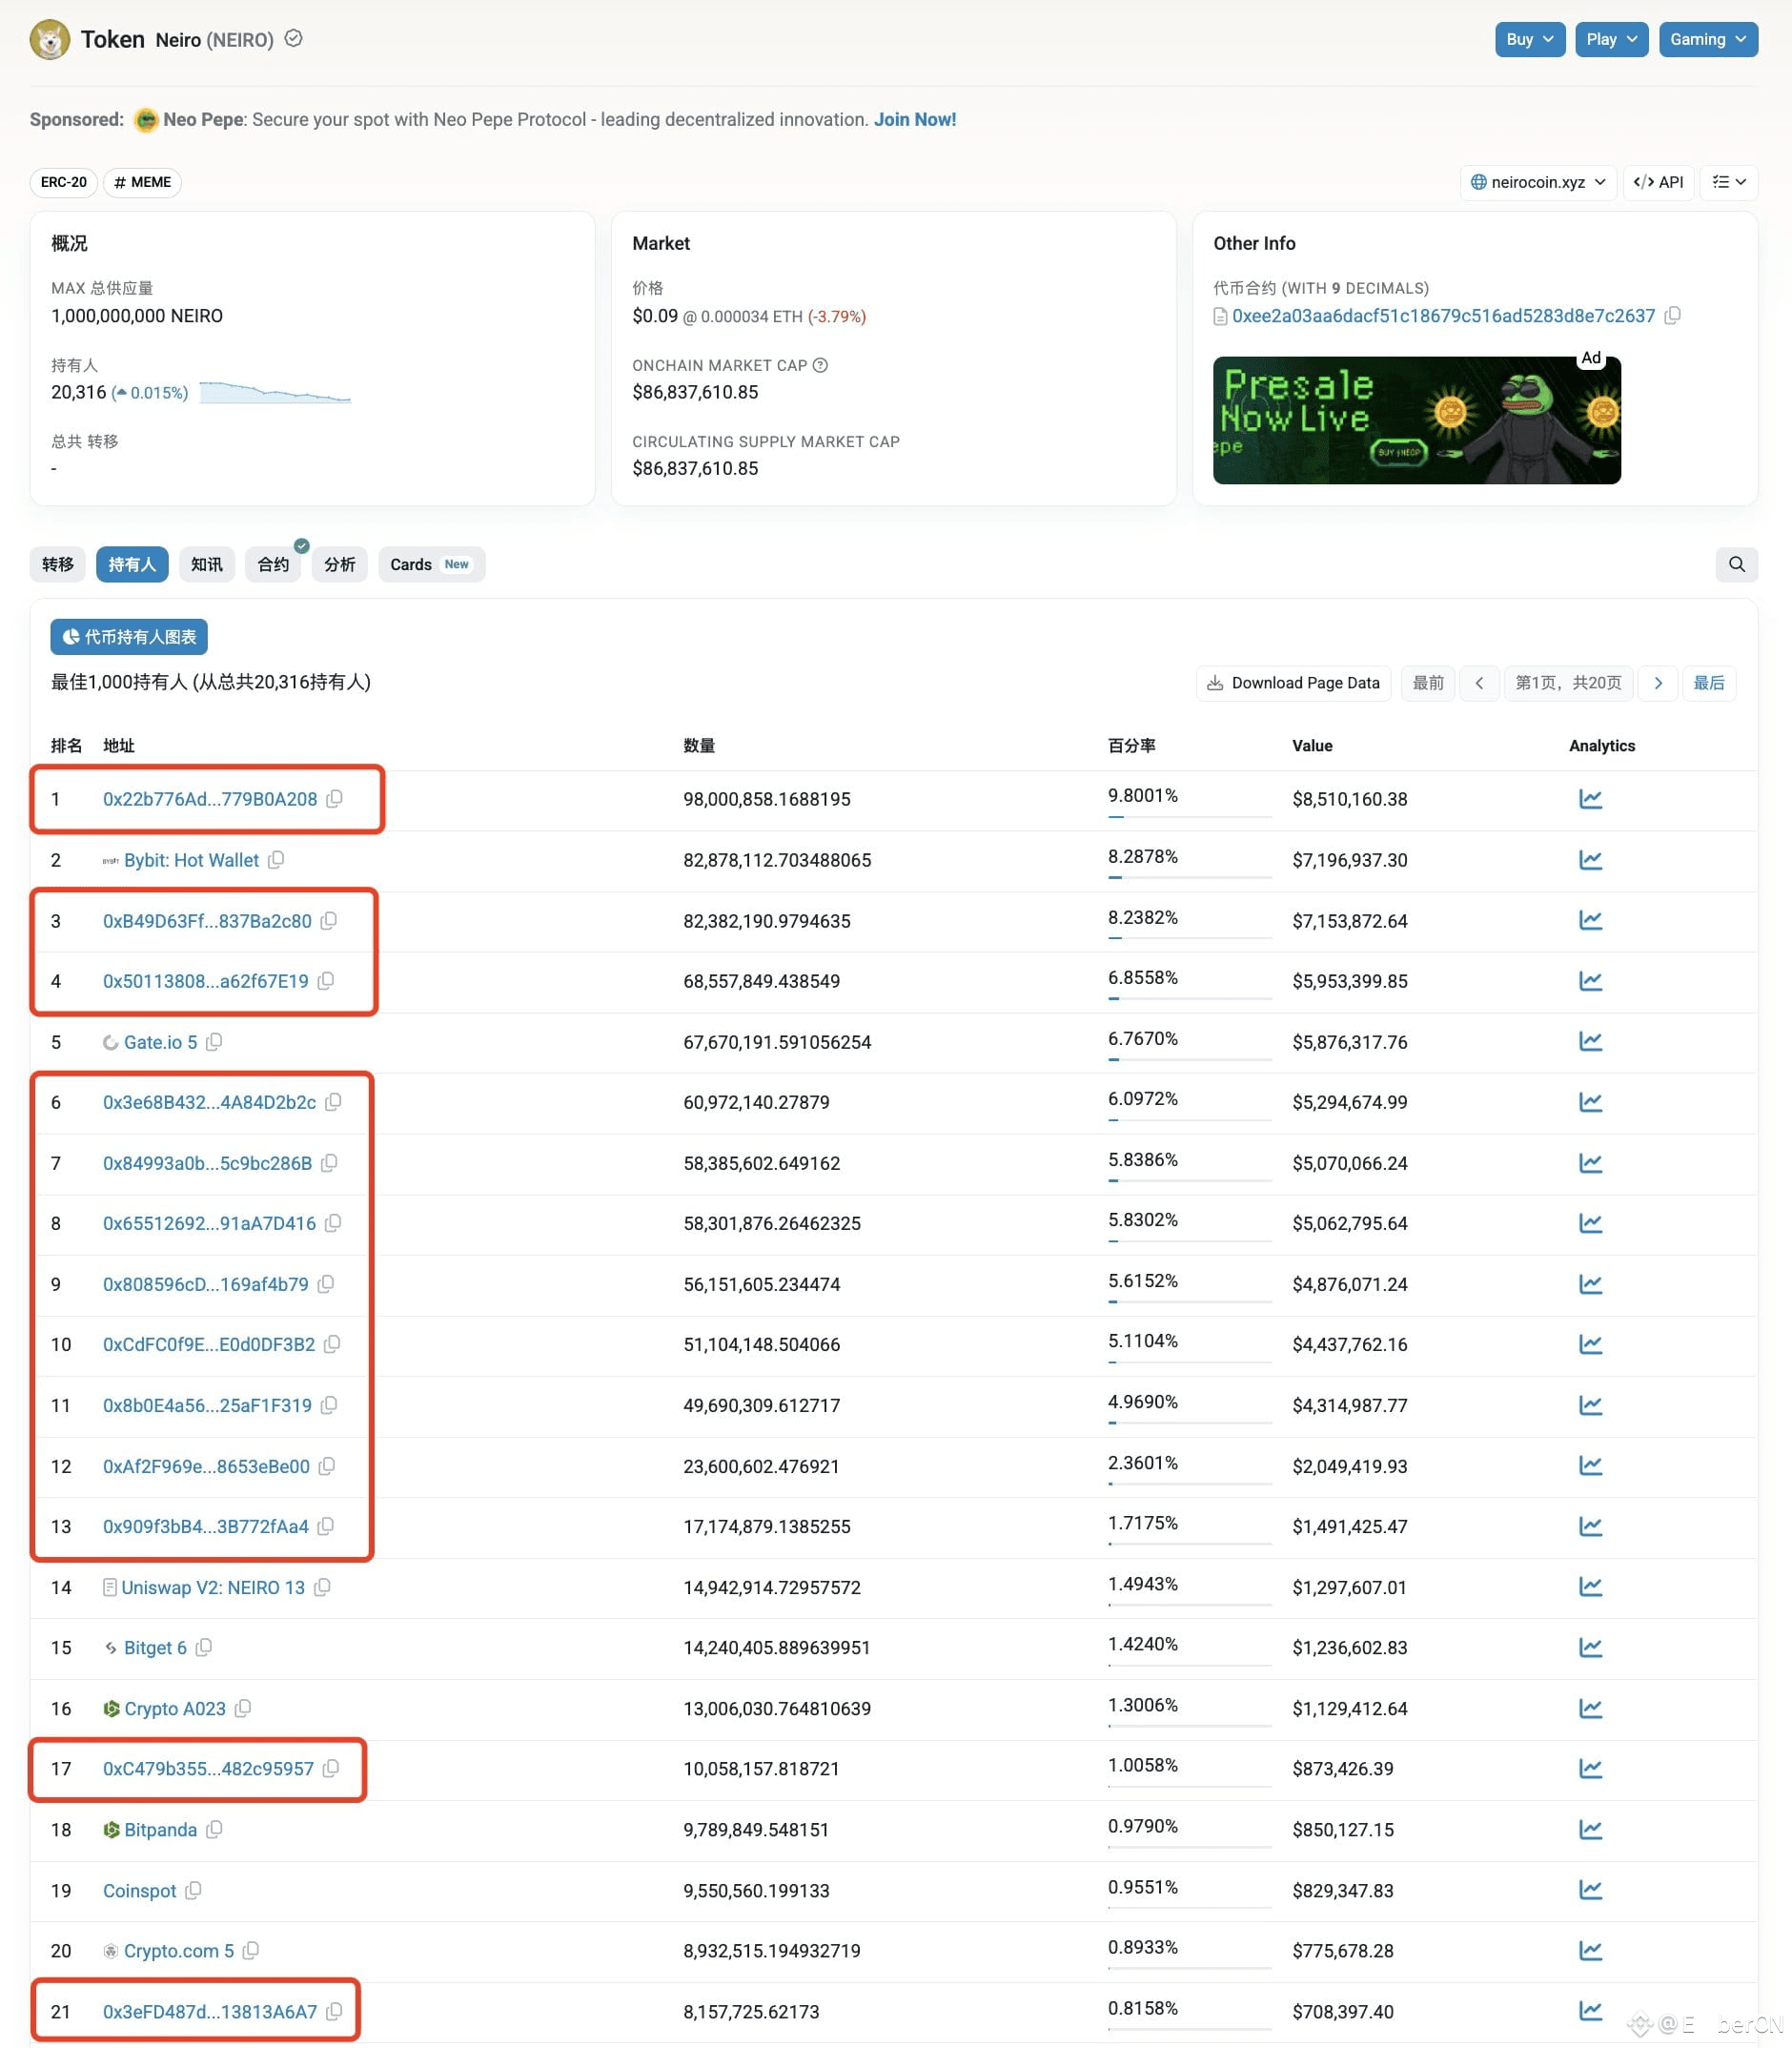Go to the next holders page
This screenshot has height=2048, width=1792.
click(1658, 683)
